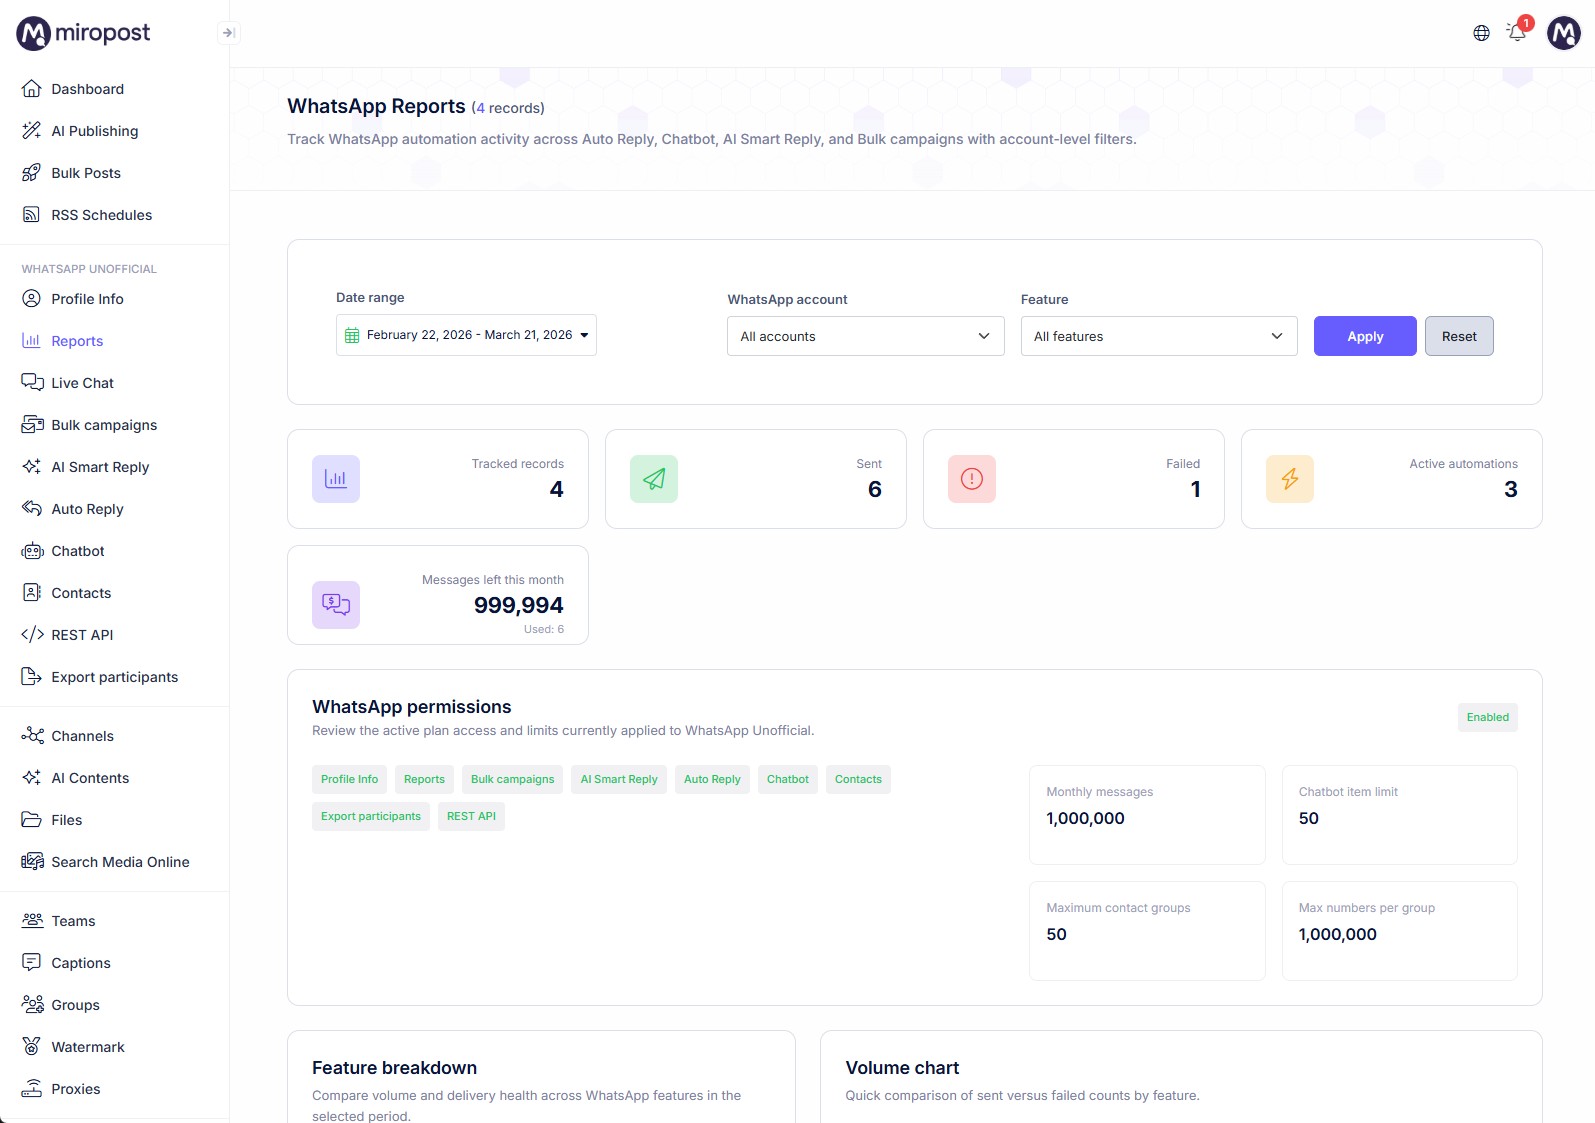Click the notification bell icon

click(1517, 33)
